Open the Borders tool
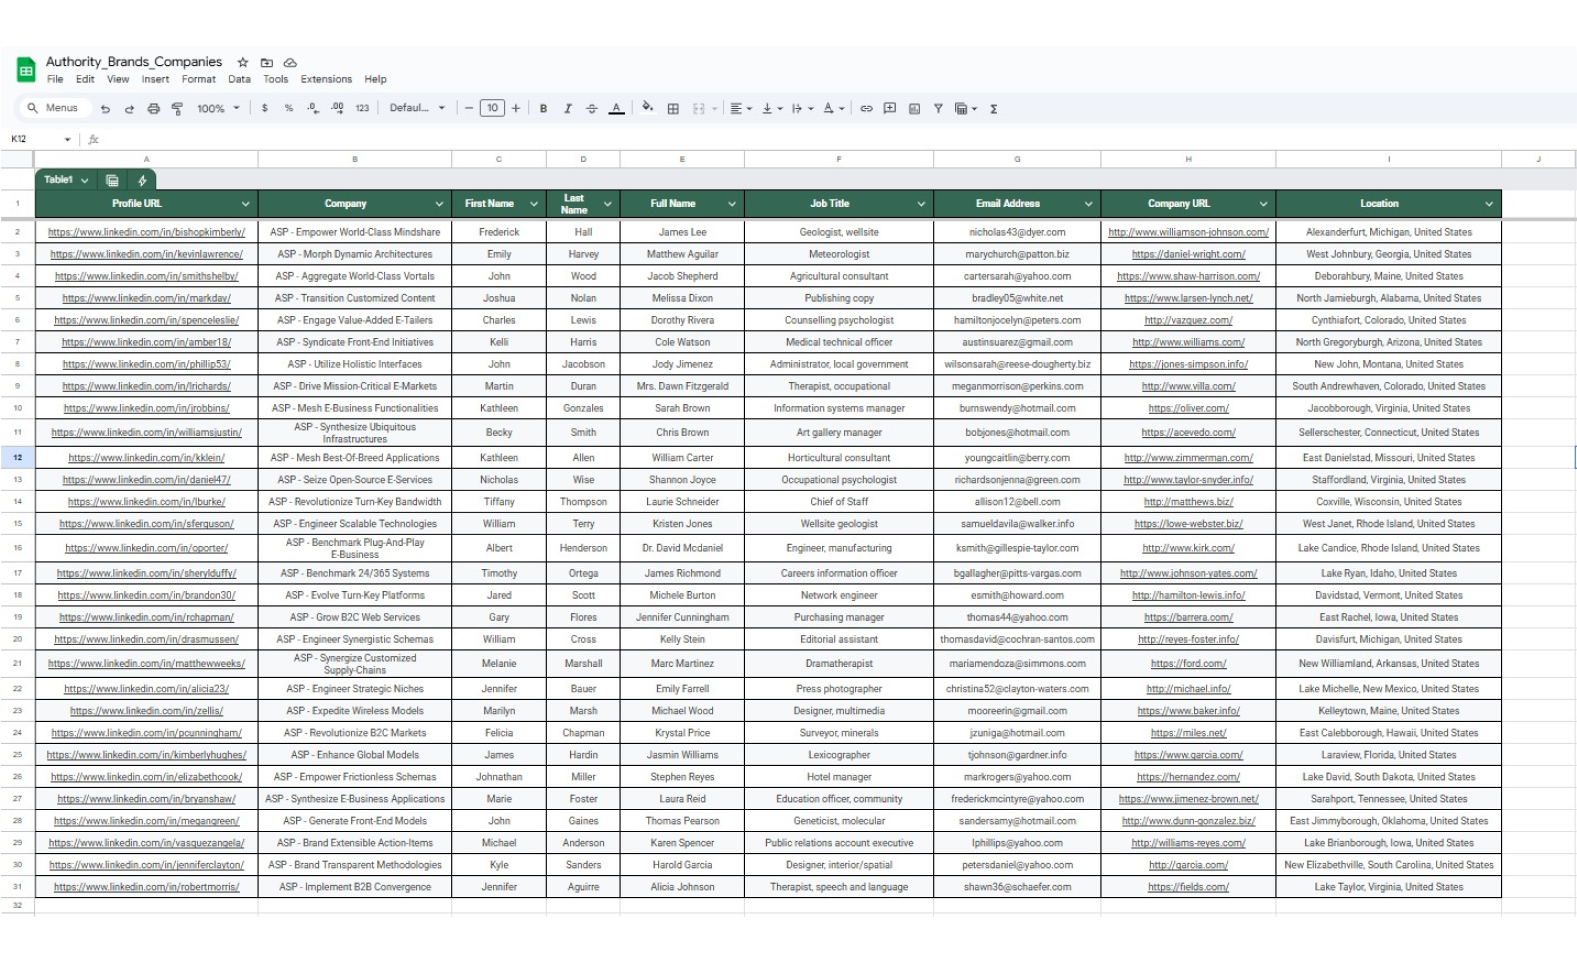1577x961 pixels. tap(673, 109)
